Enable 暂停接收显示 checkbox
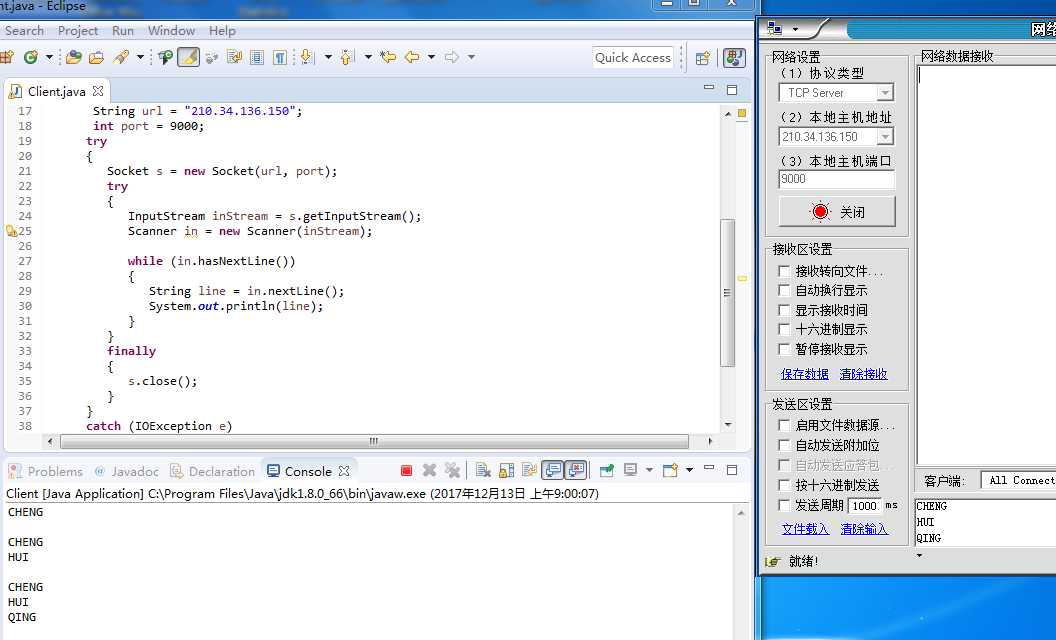This screenshot has width=1056, height=640. [x=784, y=349]
